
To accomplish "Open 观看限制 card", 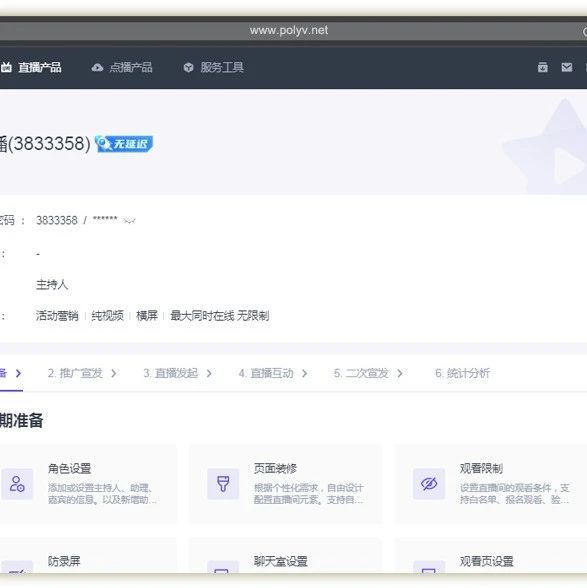I will pyautogui.click(x=491, y=484).
